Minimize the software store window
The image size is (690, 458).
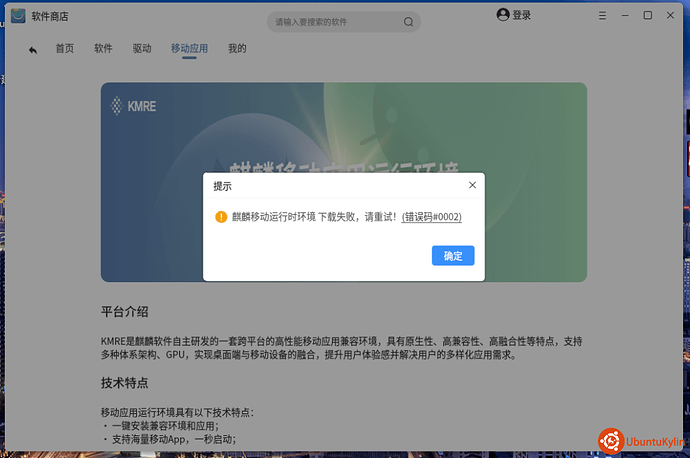(x=626, y=15)
